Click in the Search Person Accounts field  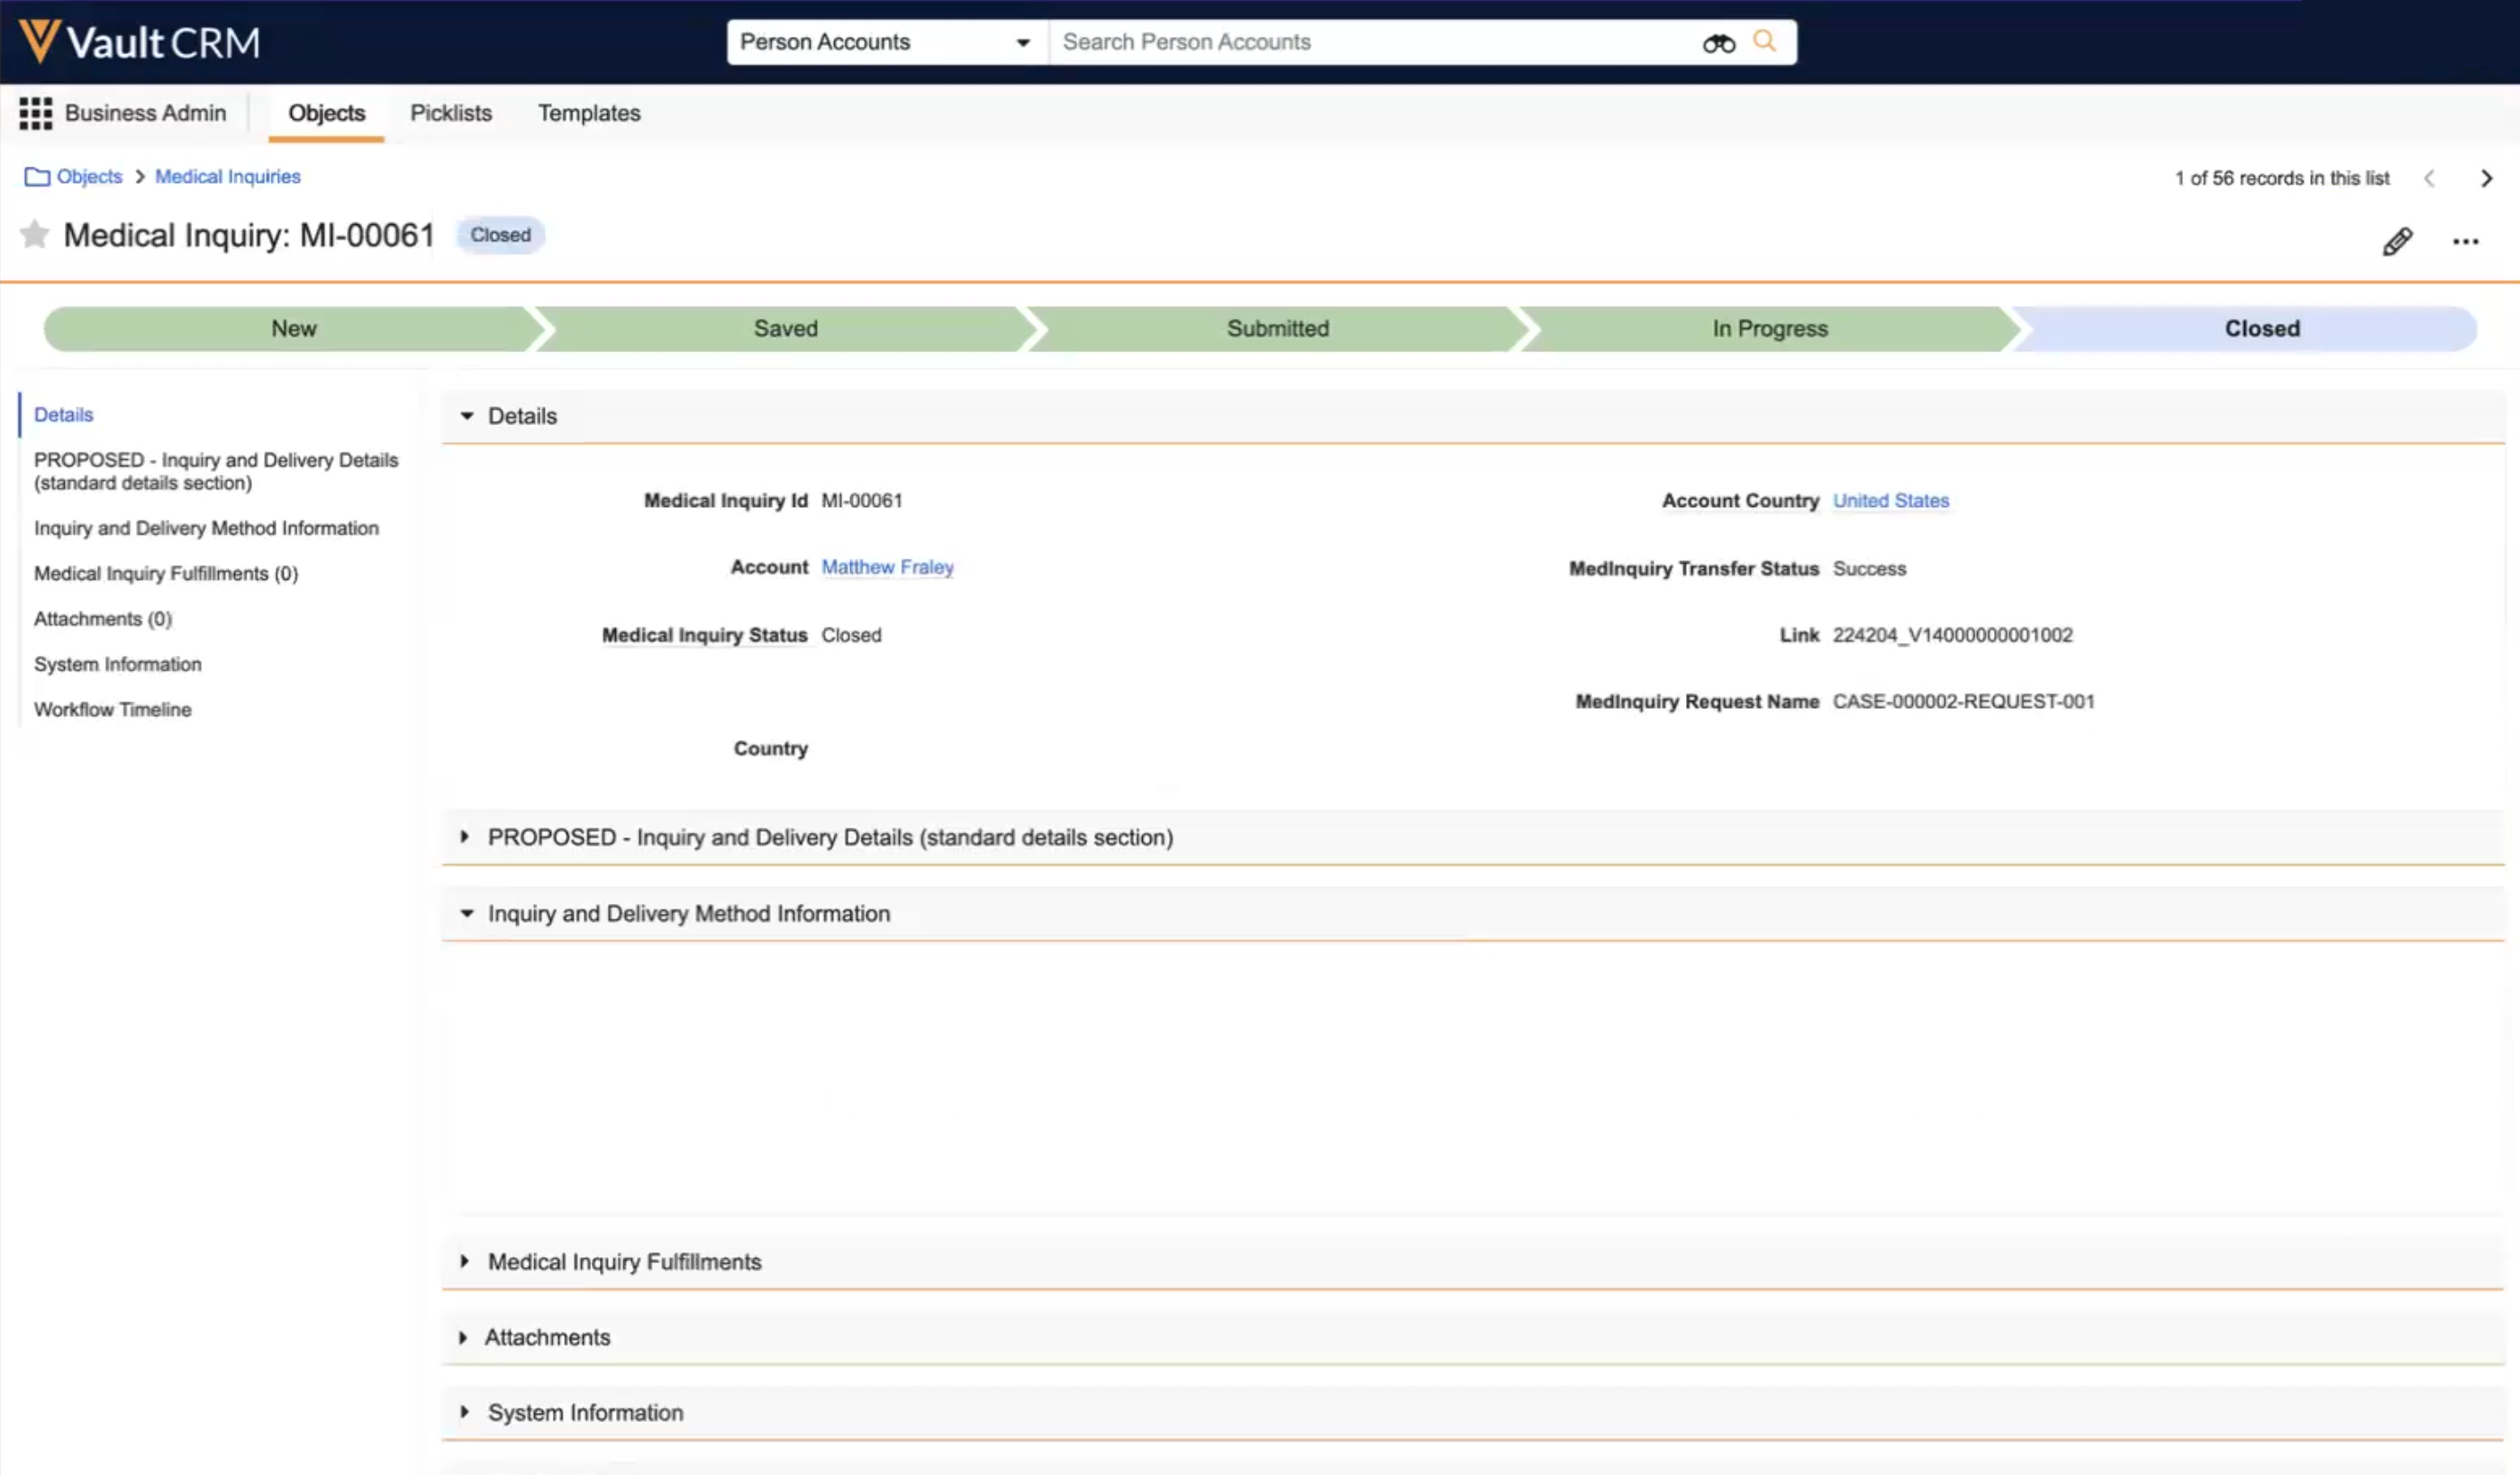[x=1370, y=42]
